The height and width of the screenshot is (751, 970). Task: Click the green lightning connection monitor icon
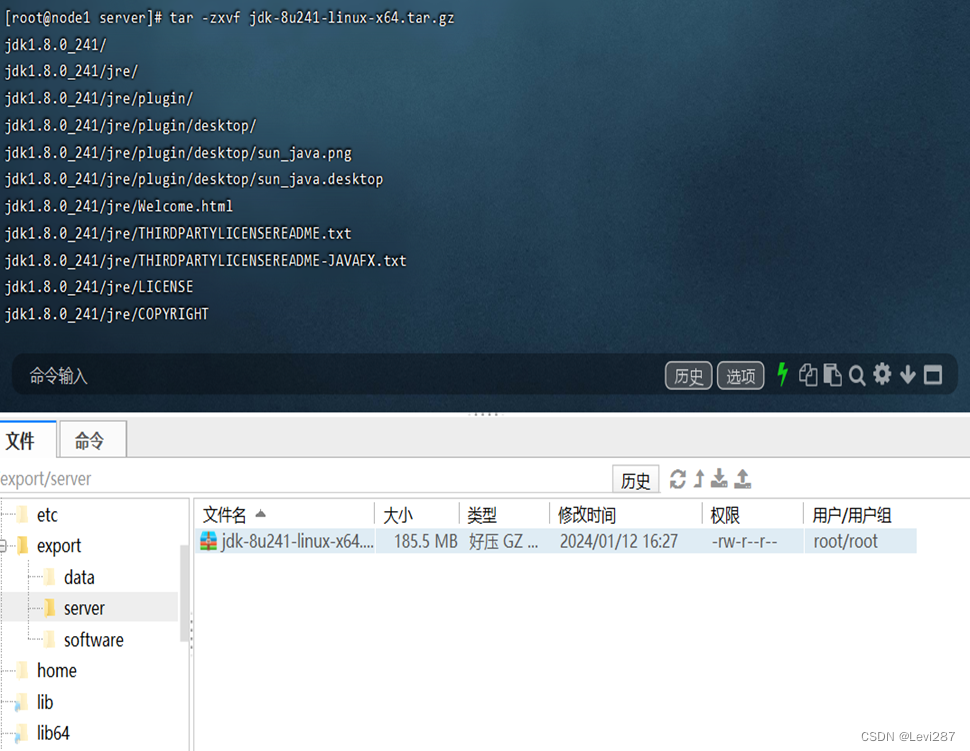pyautogui.click(x=783, y=375)
